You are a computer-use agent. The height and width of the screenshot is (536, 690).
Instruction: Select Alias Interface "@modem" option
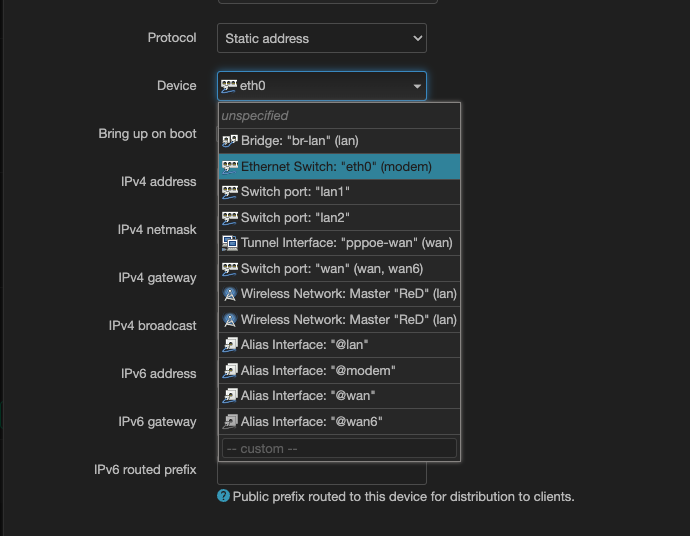(x=339, y=371)
